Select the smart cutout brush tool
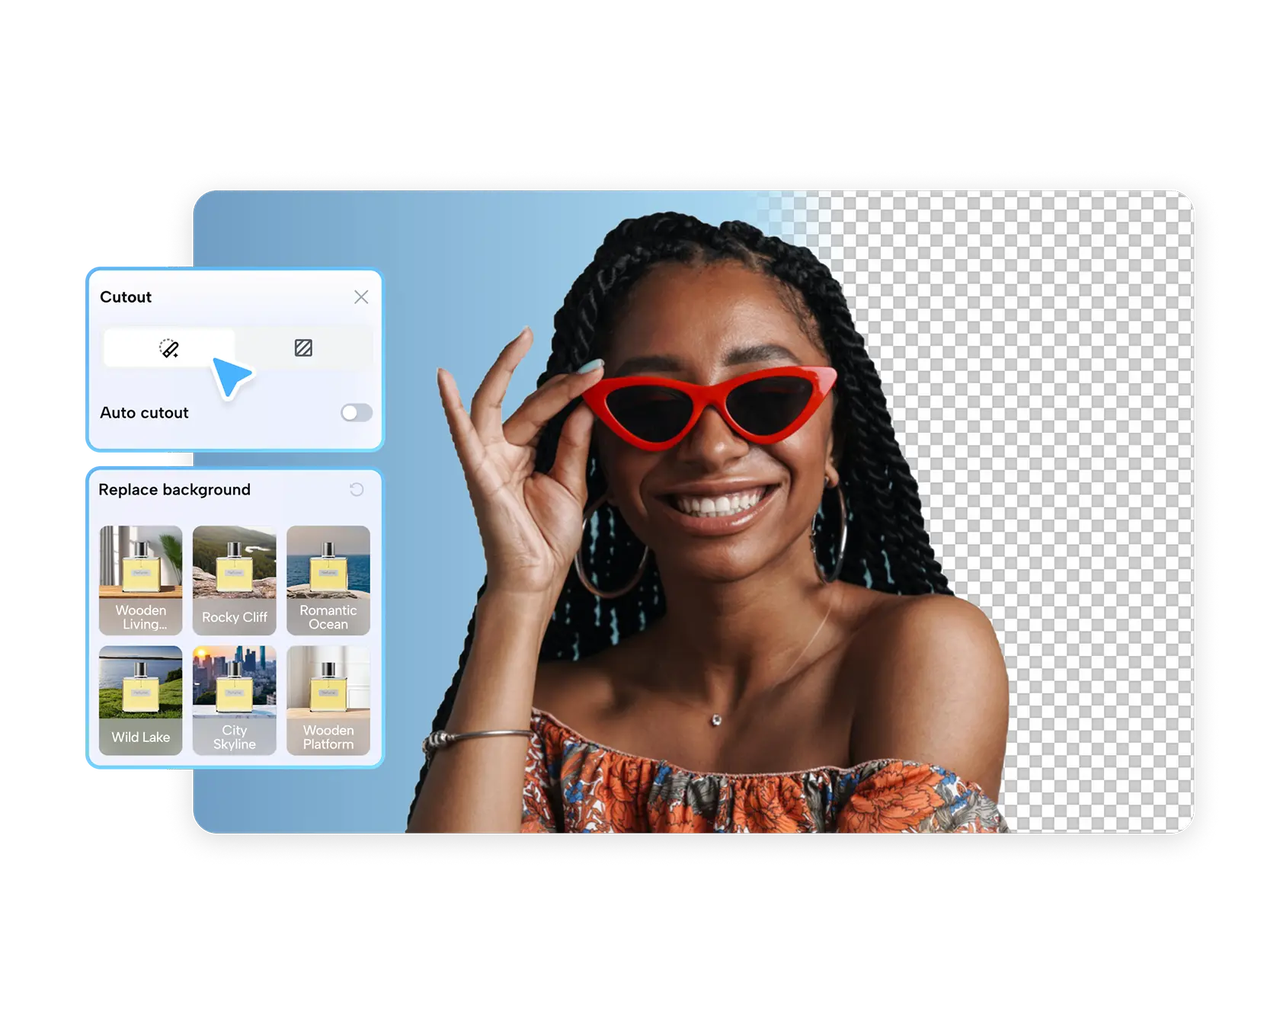Viewport: 1280px width, 1024px height. 169,348
